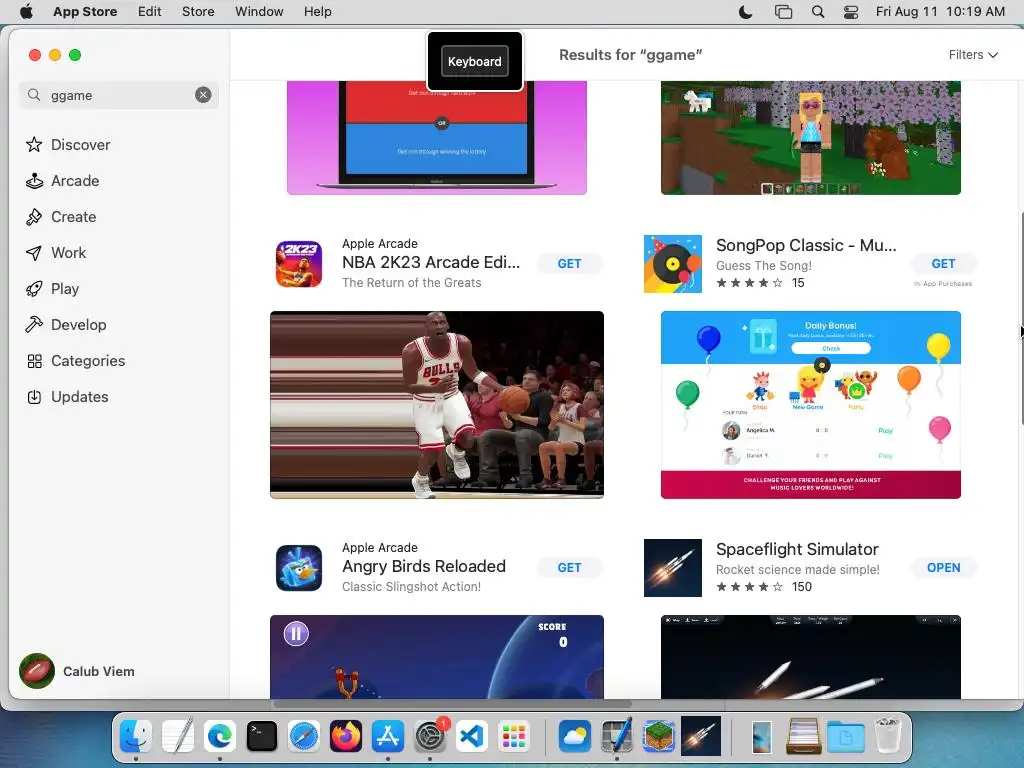Click the Spaceflight Simulator app icon
The image size is (1024, 768).
(673, 568)
